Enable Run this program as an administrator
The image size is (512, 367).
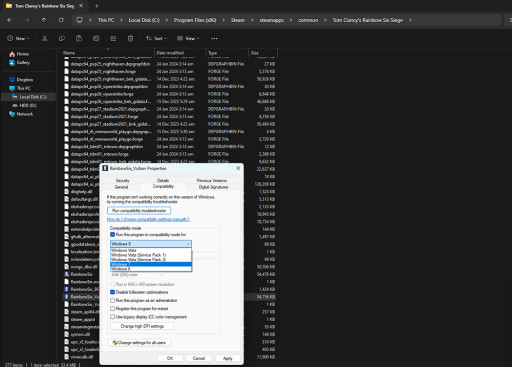(x=113, y=300)
